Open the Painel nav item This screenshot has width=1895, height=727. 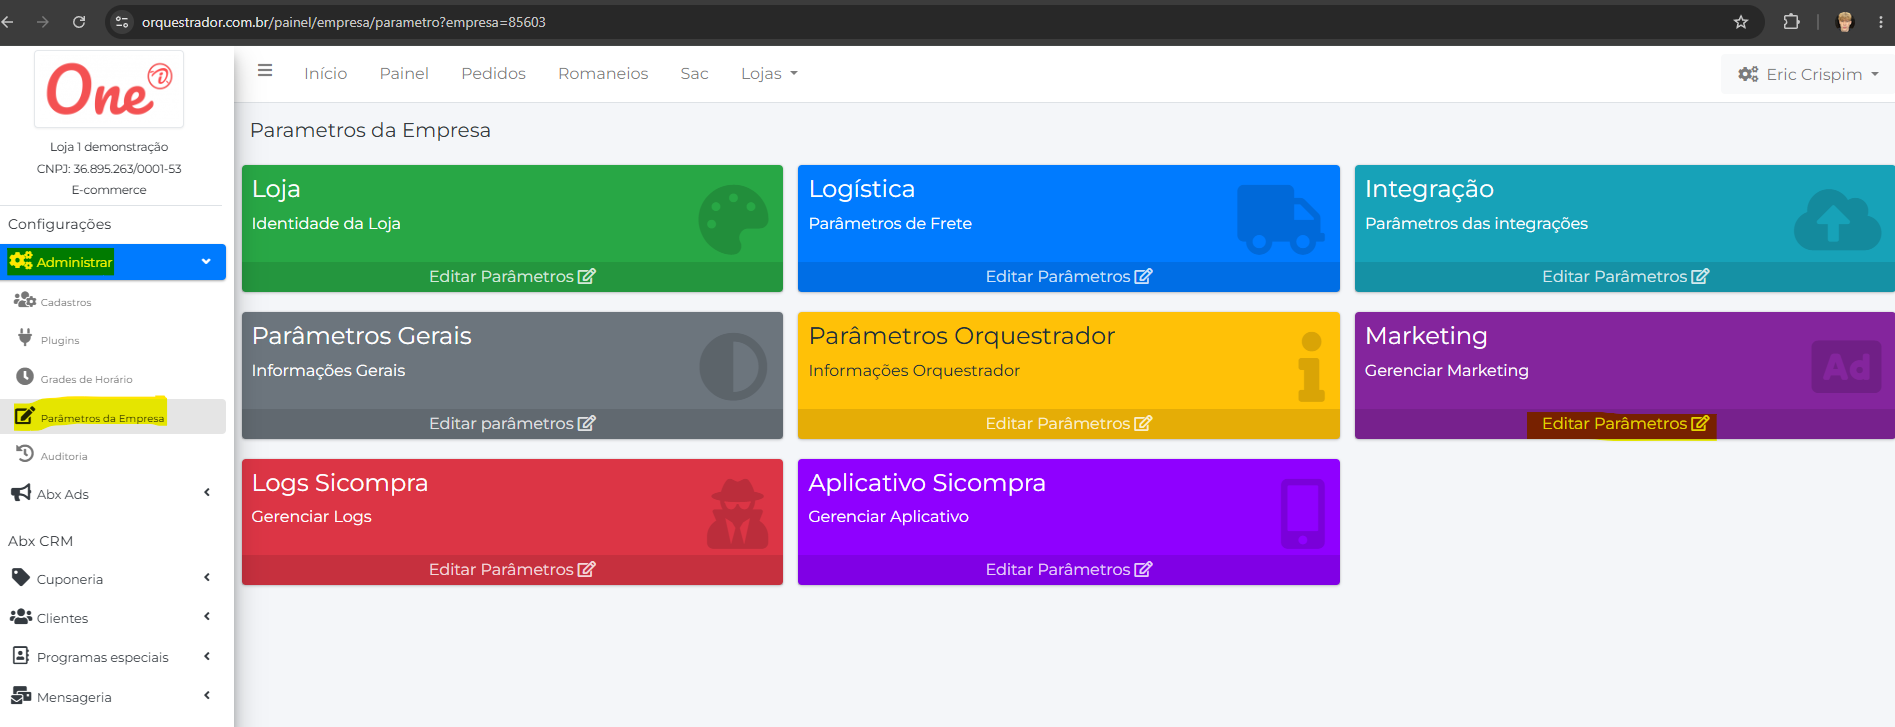404,74
